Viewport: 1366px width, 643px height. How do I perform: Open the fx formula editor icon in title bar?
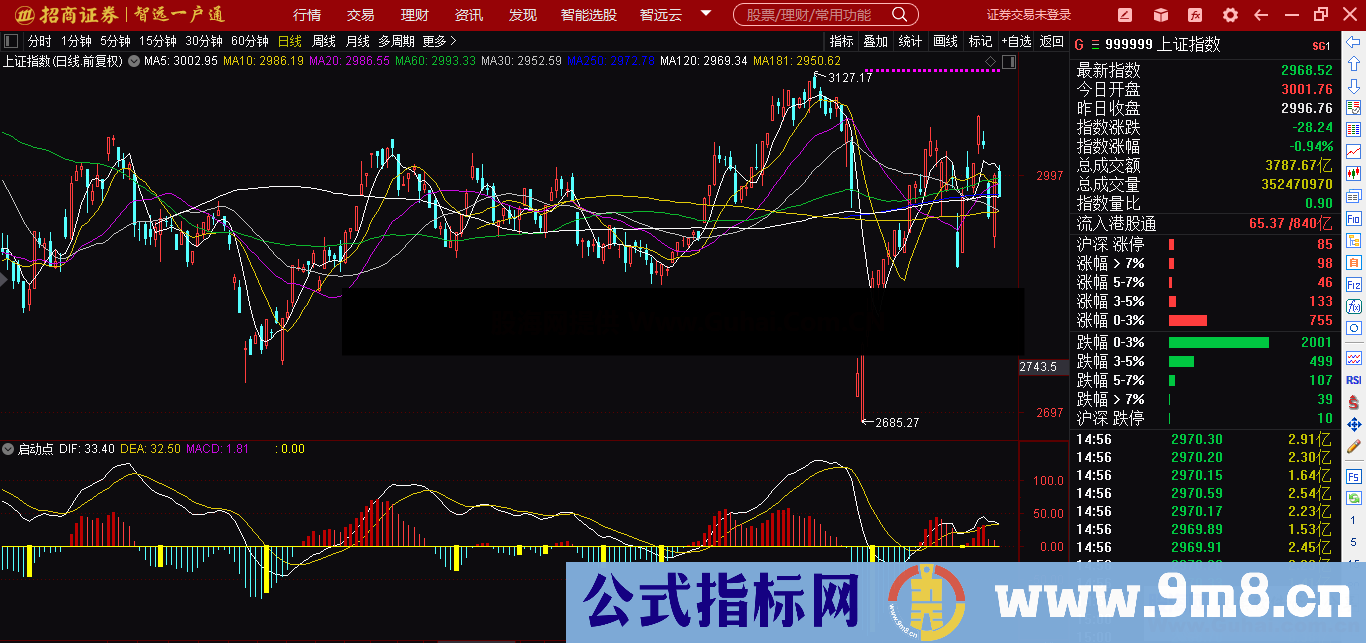pos(1195,14)
